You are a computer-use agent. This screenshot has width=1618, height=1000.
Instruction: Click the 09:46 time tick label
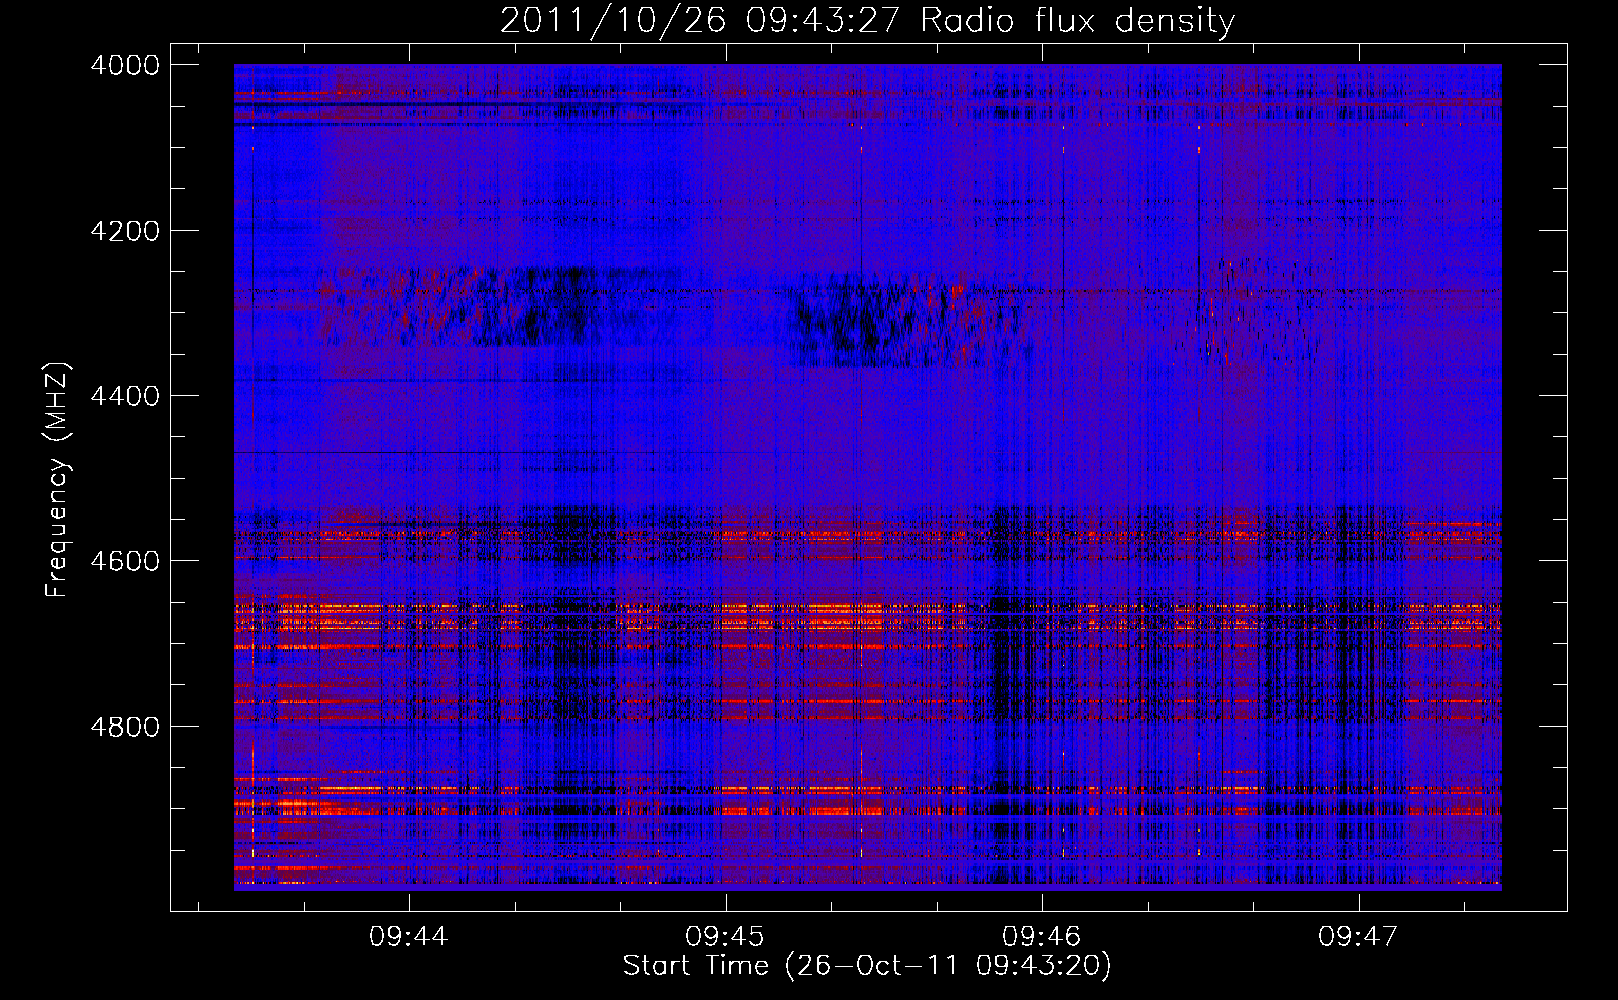coord(1042,937)
